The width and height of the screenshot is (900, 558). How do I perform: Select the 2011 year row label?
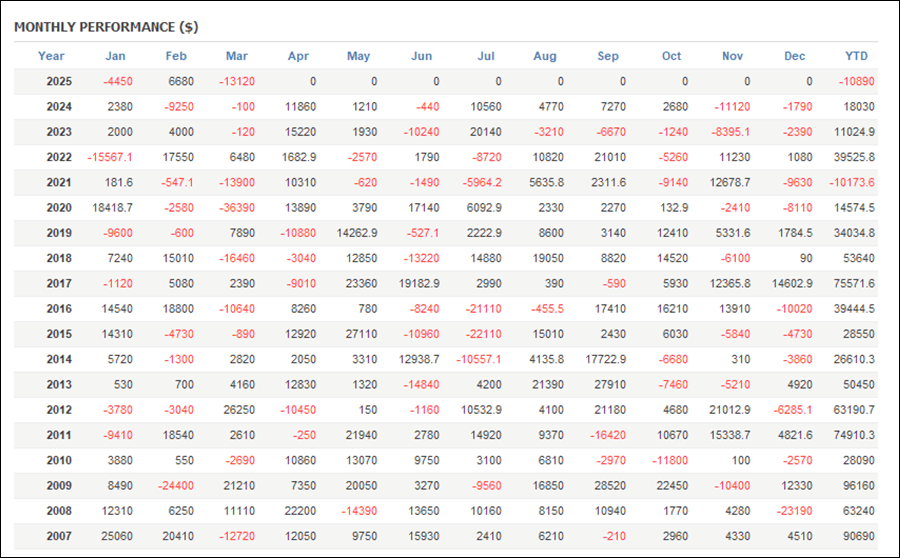point(59,435)
